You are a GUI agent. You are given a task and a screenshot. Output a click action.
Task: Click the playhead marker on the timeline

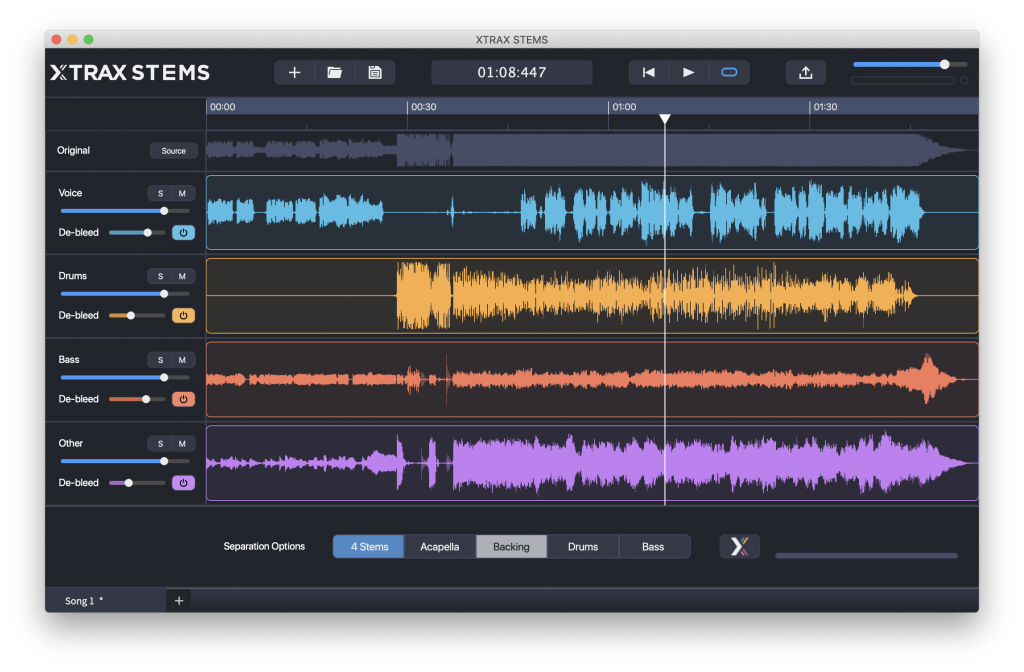click(665, 119)
